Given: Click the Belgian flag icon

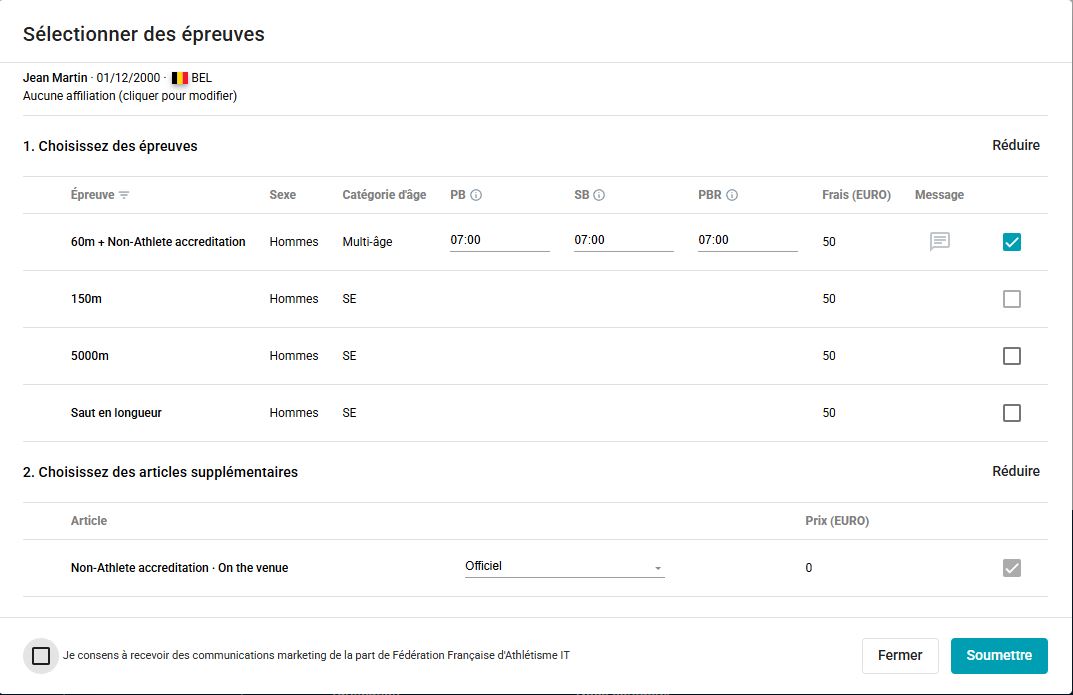Looking at the screenshot, I should (x=179, y=78).
